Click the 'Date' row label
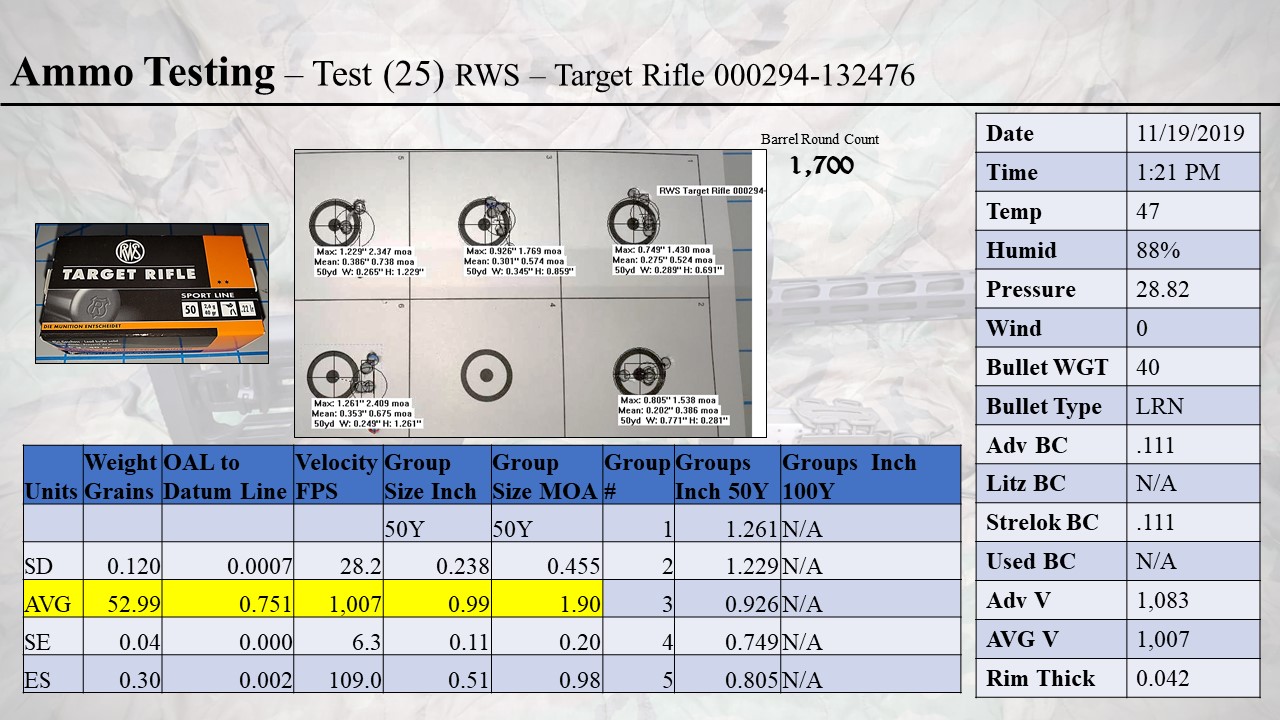The height and width of the screenshot is (720, 1280). (x=1010, y=133)
